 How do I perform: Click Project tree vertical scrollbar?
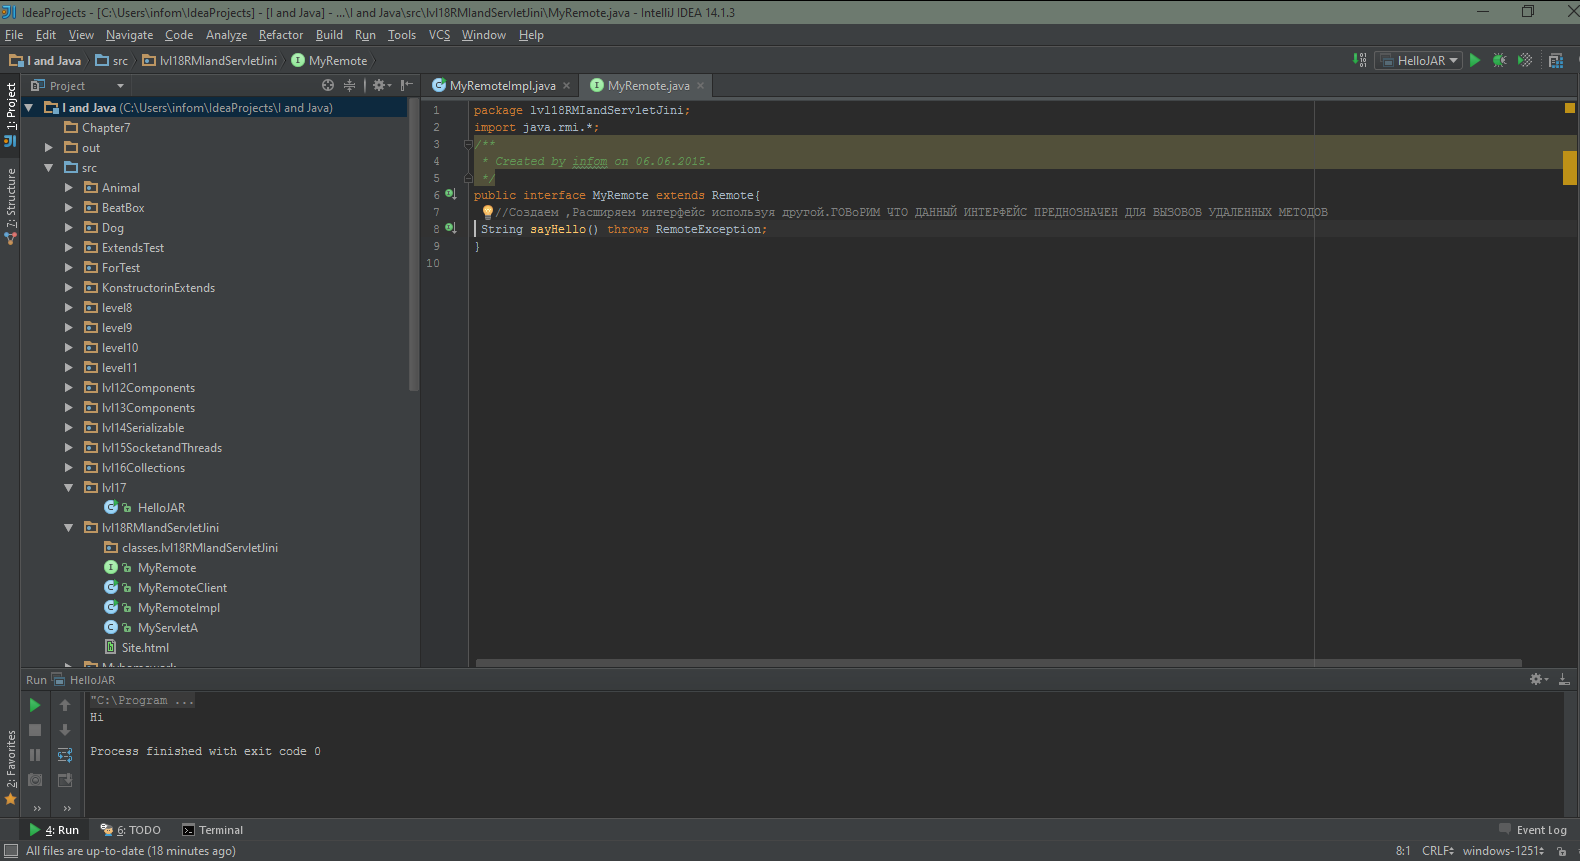click(x=414, y=245)
